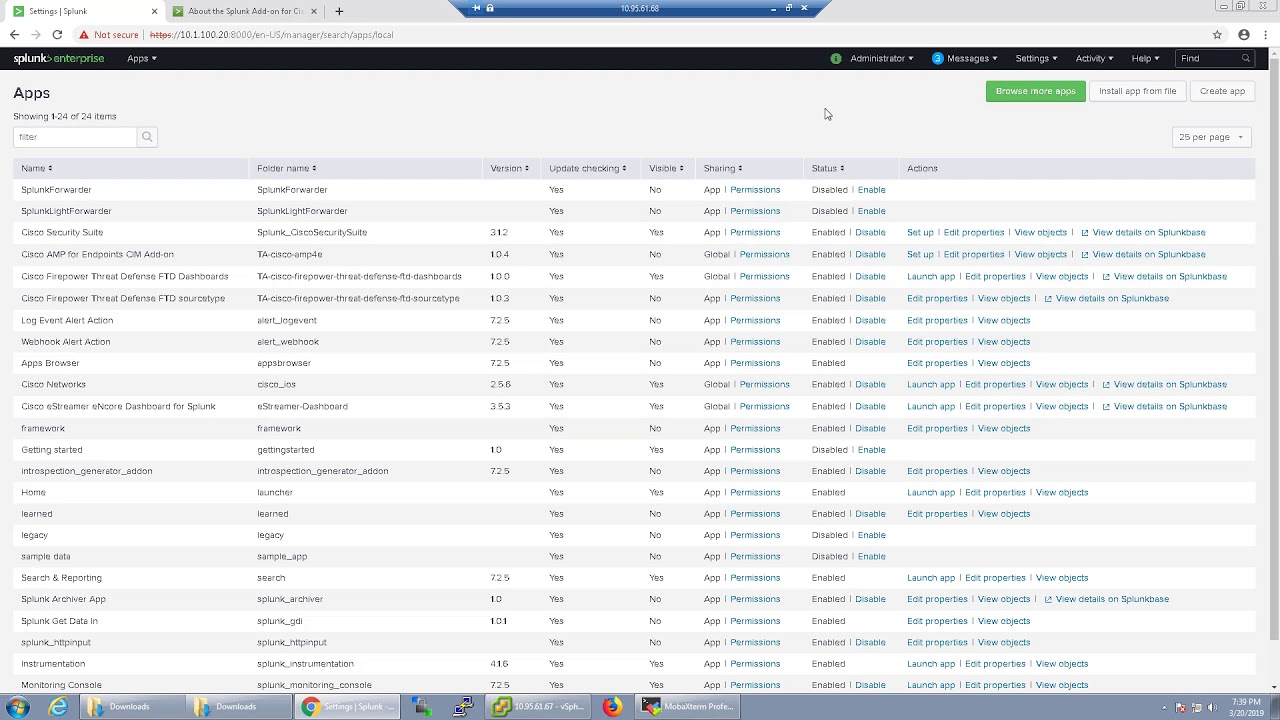Image resolution: width=1280 pixels, height=720 pixels.
Task: Click the 'Not secure' warning icon
Action: click(x=84, y=35)
